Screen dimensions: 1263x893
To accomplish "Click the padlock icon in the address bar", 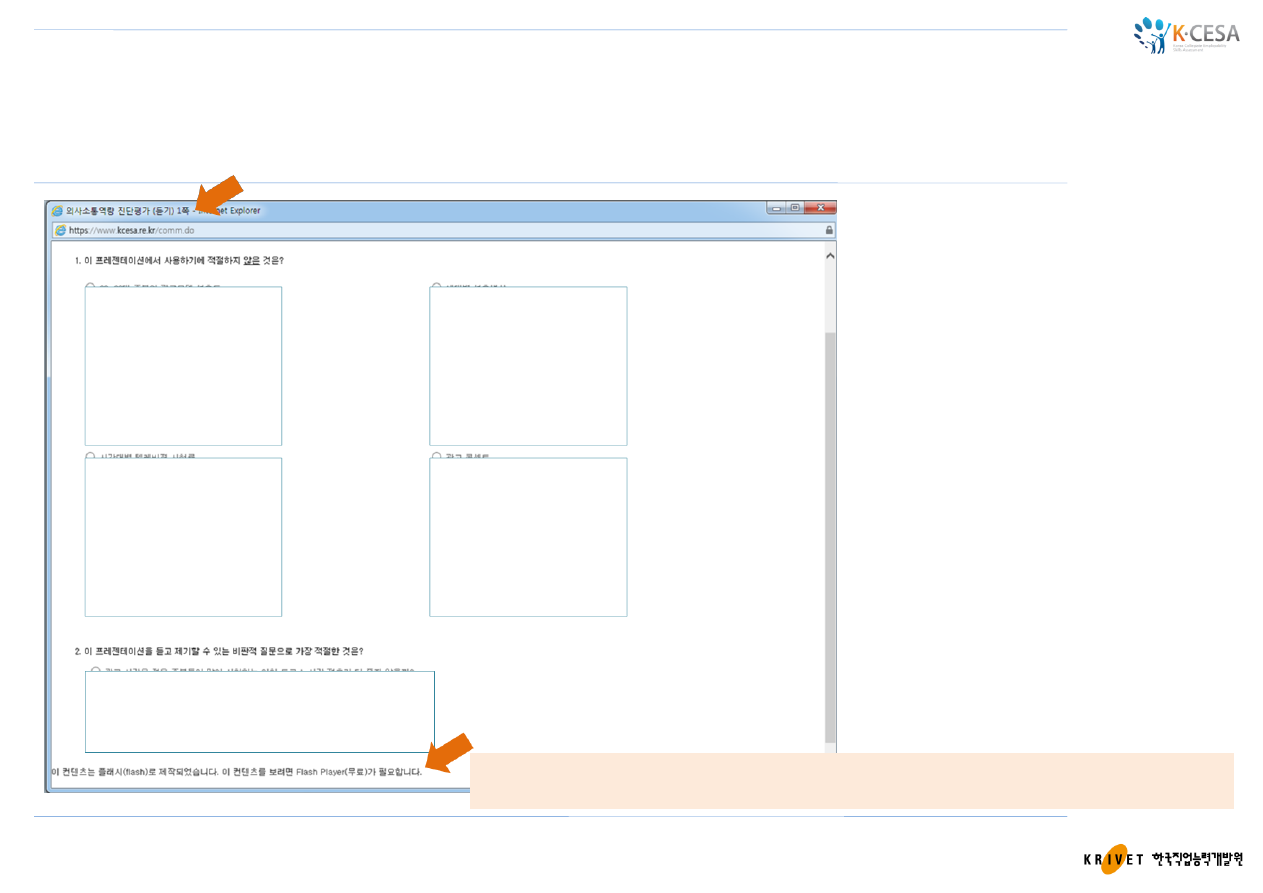I will tap(829, 230).
